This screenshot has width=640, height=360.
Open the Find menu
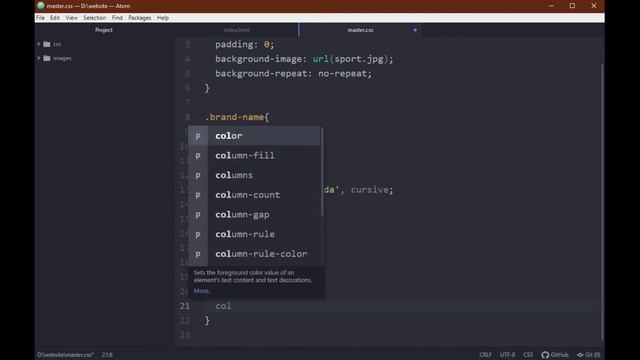(117, 18)
